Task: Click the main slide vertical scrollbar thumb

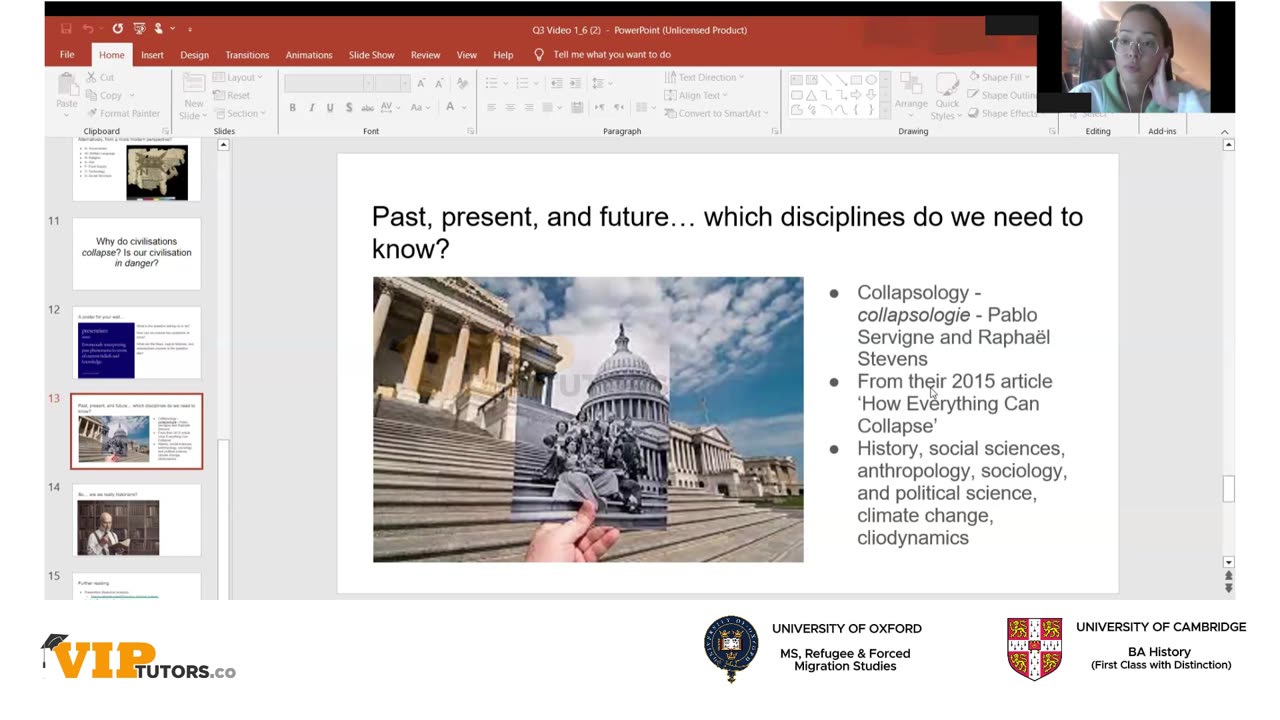Action: point(1228,488)
